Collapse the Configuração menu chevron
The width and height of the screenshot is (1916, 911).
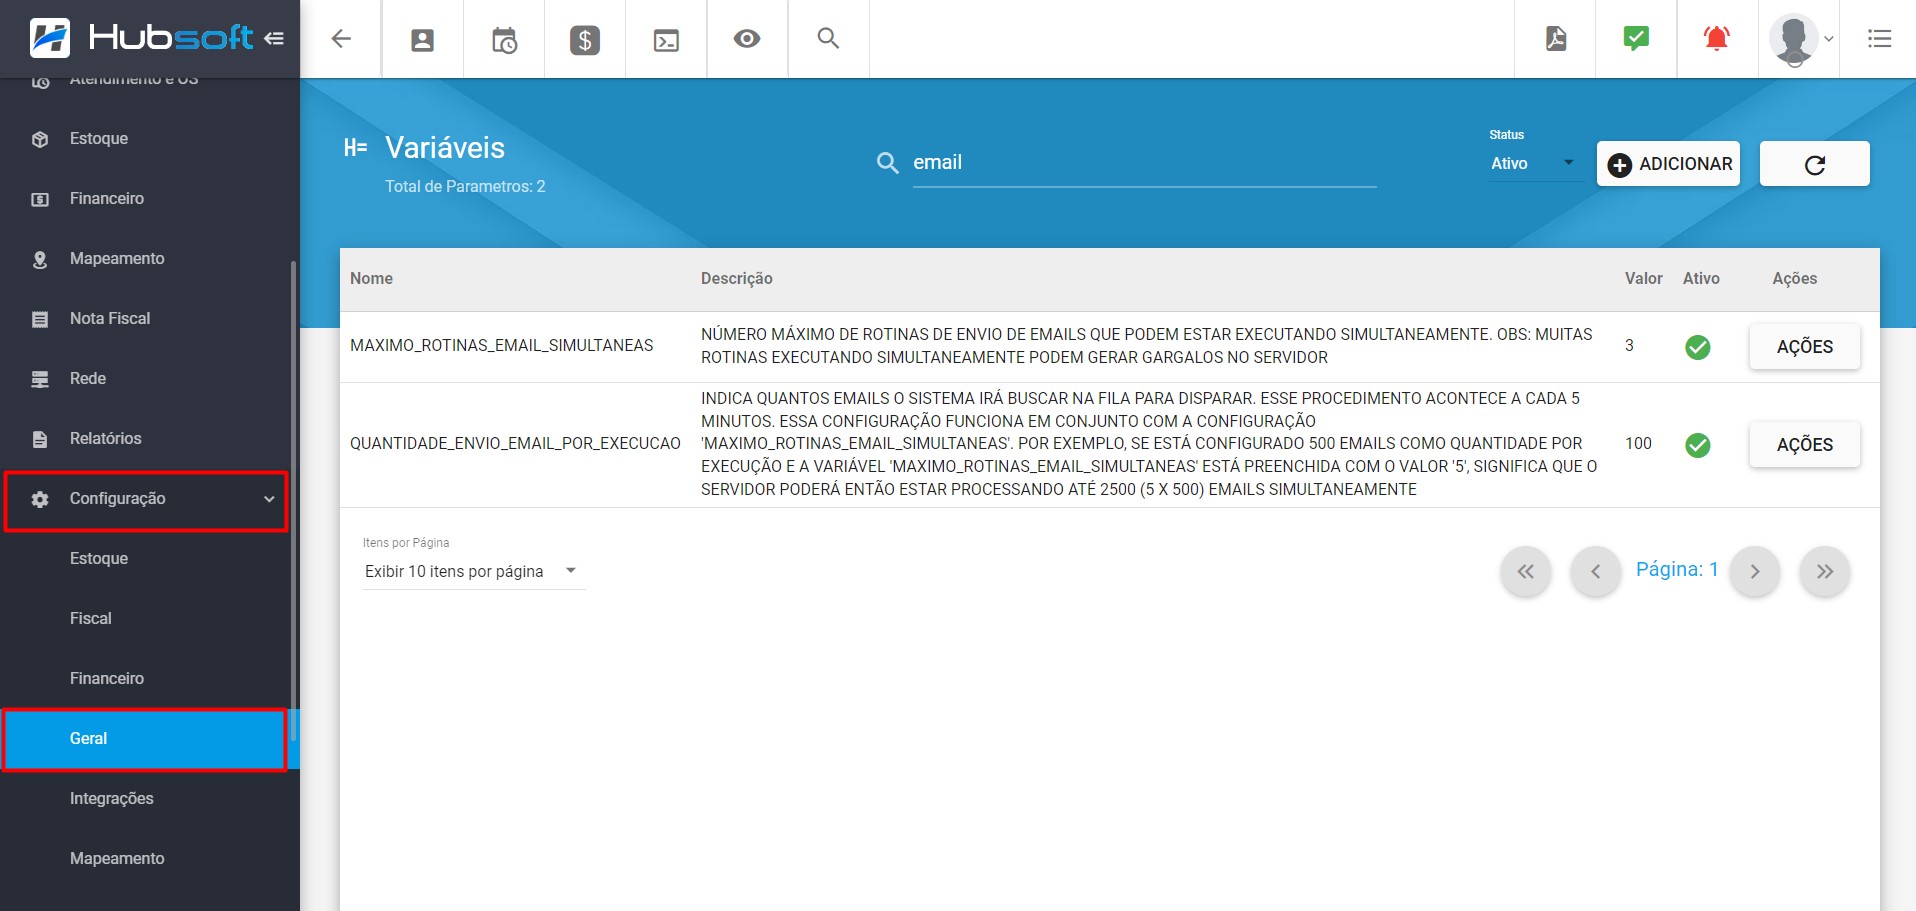269,499
